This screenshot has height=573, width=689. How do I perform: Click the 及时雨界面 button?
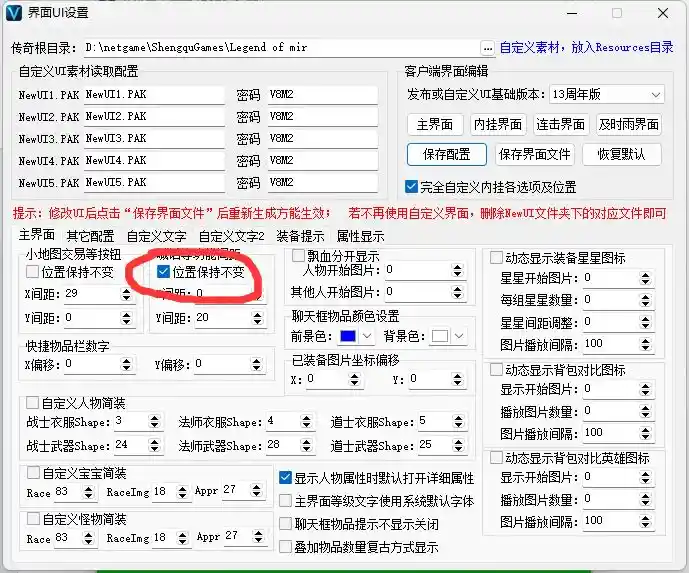pos(628,125)
